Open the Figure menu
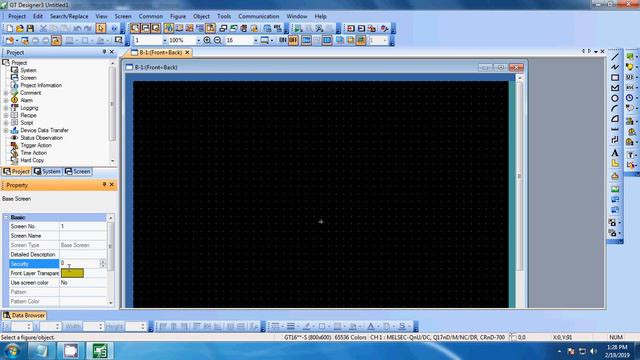This screenshot has width=640, height=360. [178, 16]
